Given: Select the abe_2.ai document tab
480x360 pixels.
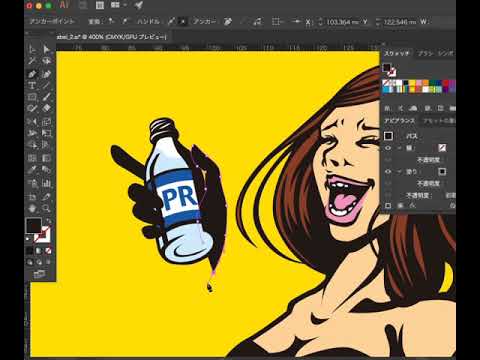Looking at the screenshot, I should pos(111,37).
